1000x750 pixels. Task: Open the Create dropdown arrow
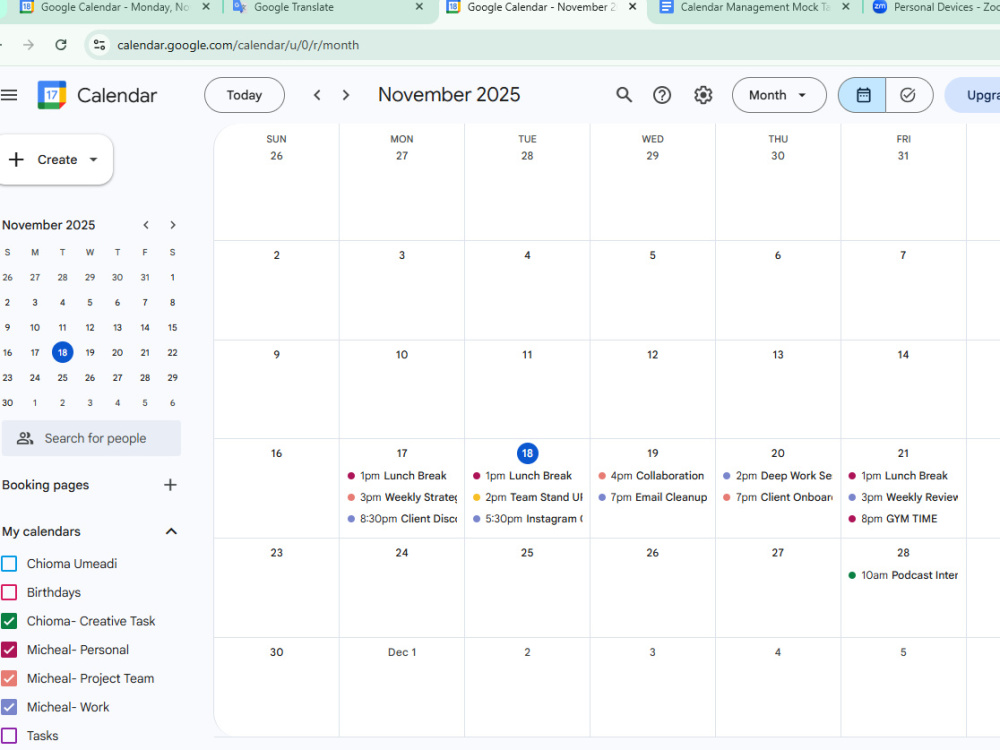coord(94,159)
